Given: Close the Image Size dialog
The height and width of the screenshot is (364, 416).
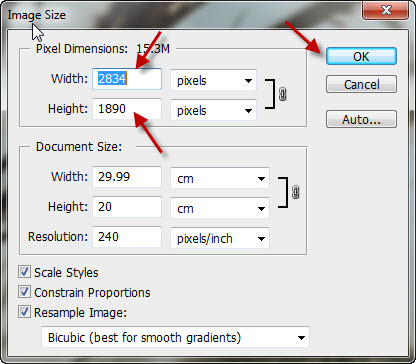Looking at the screenshot, I should (386, 10).
